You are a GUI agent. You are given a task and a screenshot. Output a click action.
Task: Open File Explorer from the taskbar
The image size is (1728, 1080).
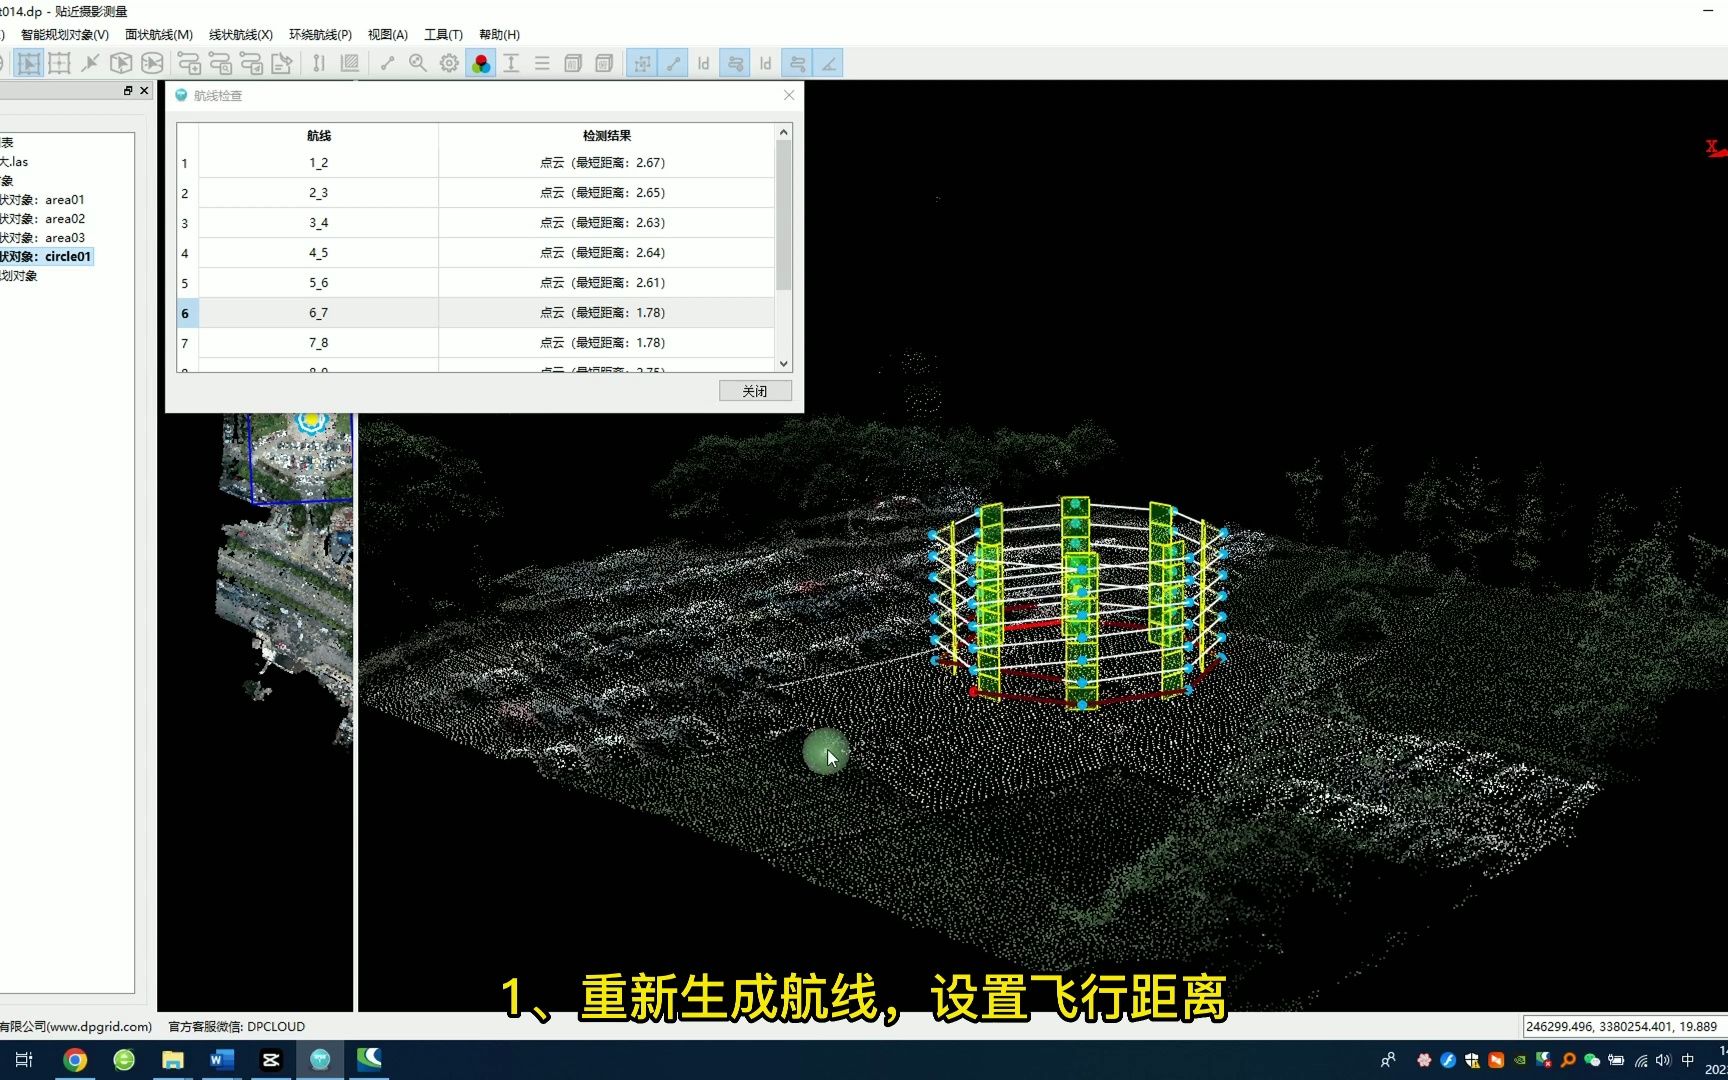173,1060
